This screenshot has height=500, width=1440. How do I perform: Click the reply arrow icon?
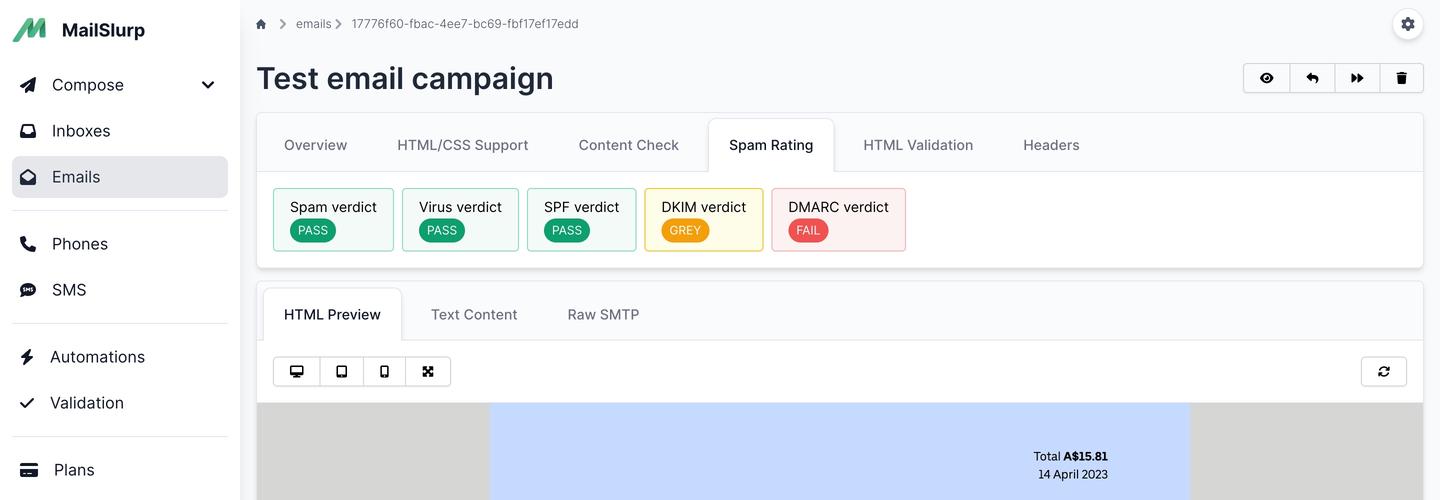tap(1312, 78)
